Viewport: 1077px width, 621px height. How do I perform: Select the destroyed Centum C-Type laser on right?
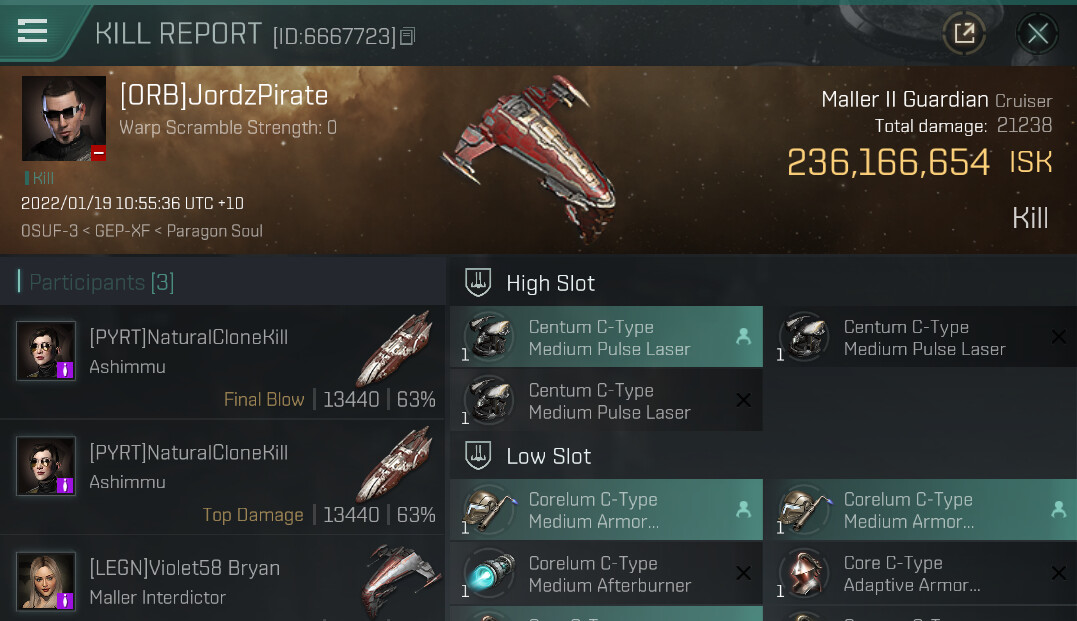click(x=923, y=337)
